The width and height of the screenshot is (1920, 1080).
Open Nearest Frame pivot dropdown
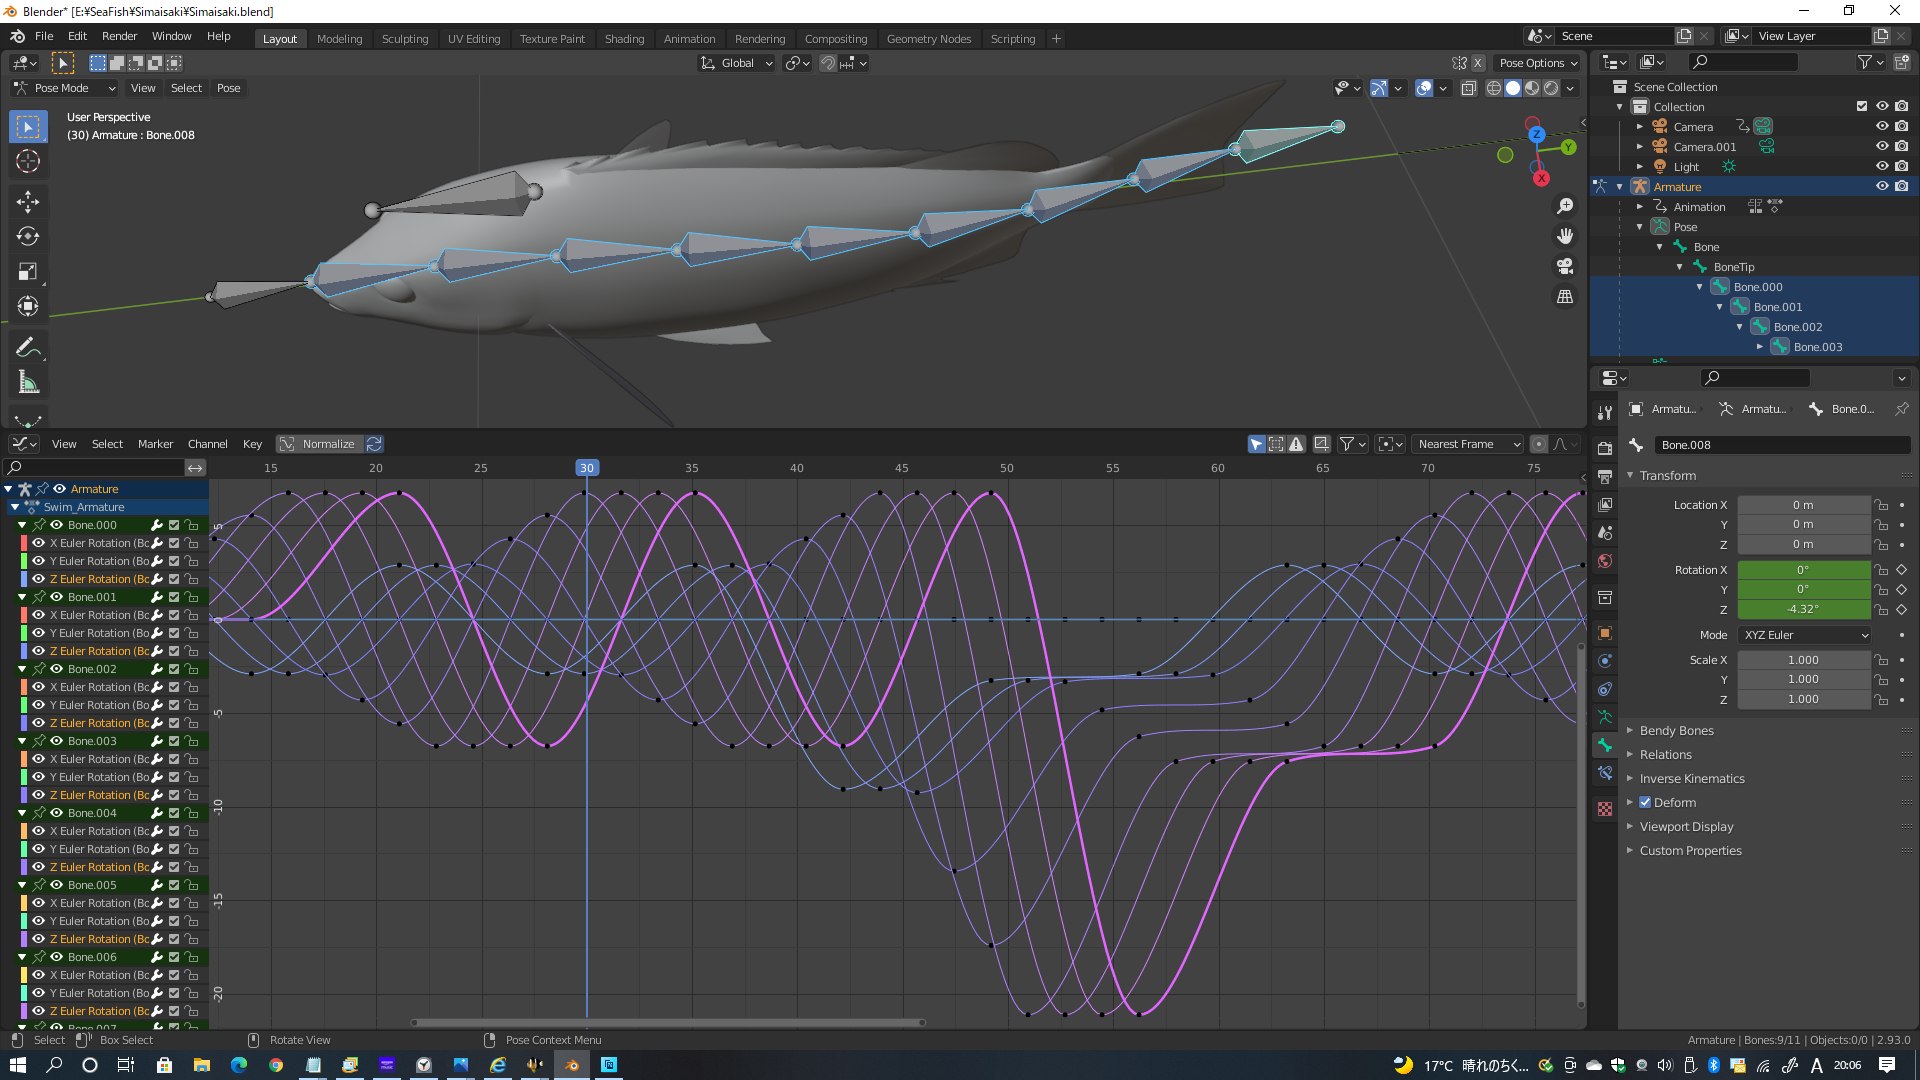click(1469, 444)
